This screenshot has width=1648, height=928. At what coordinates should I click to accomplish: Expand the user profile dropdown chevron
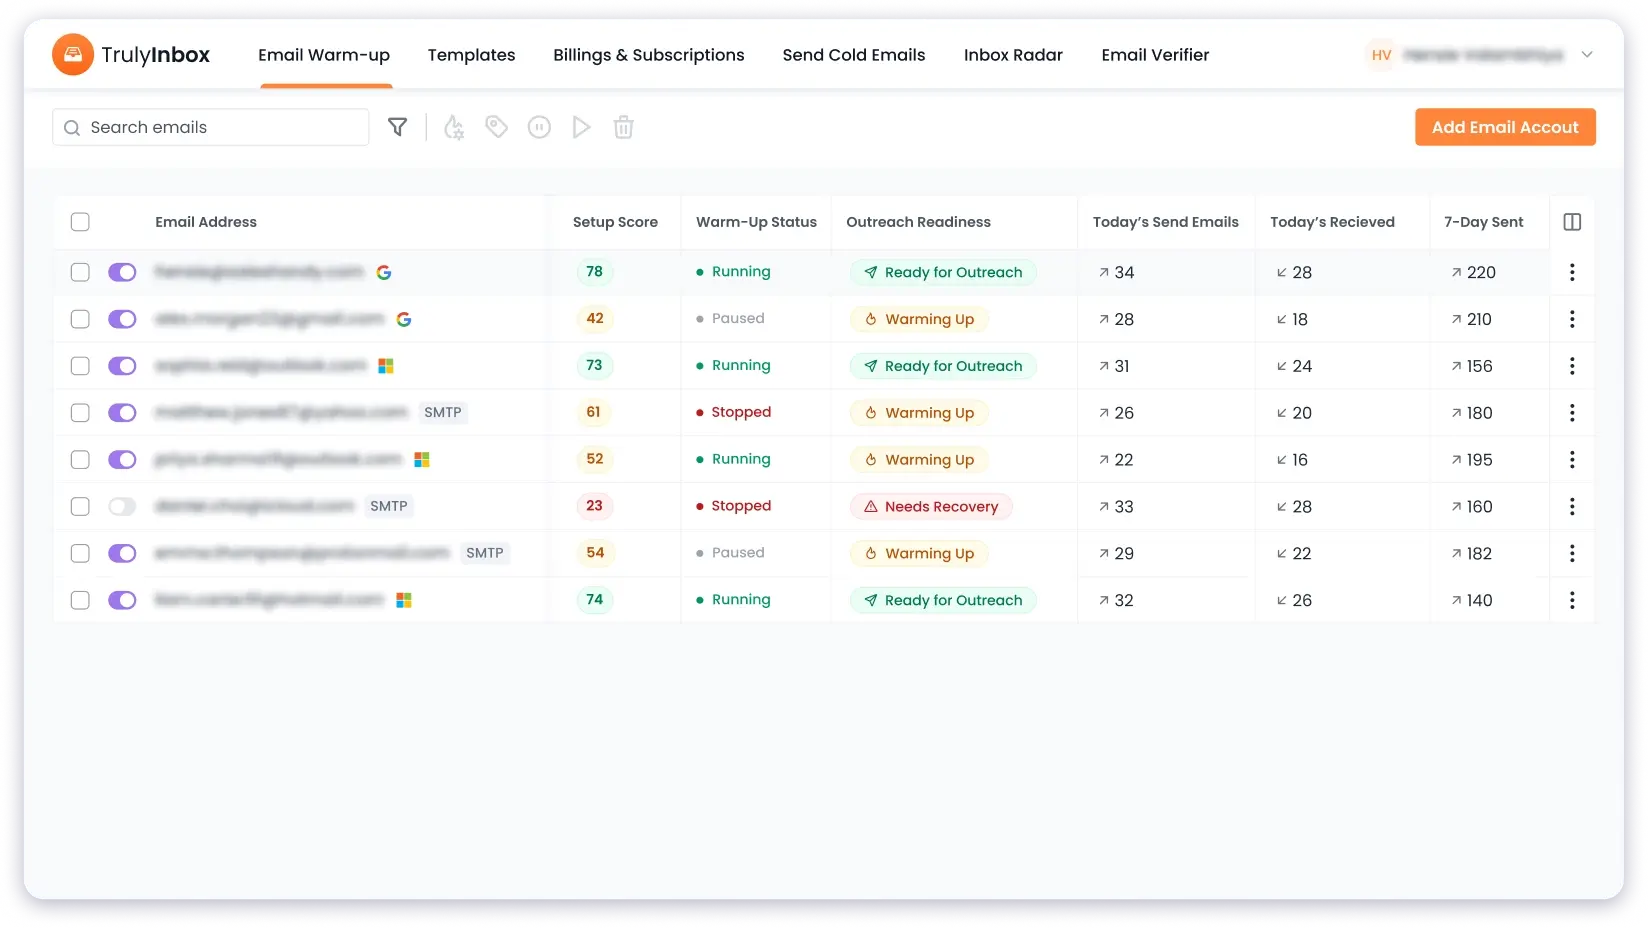pos(1587,55)
